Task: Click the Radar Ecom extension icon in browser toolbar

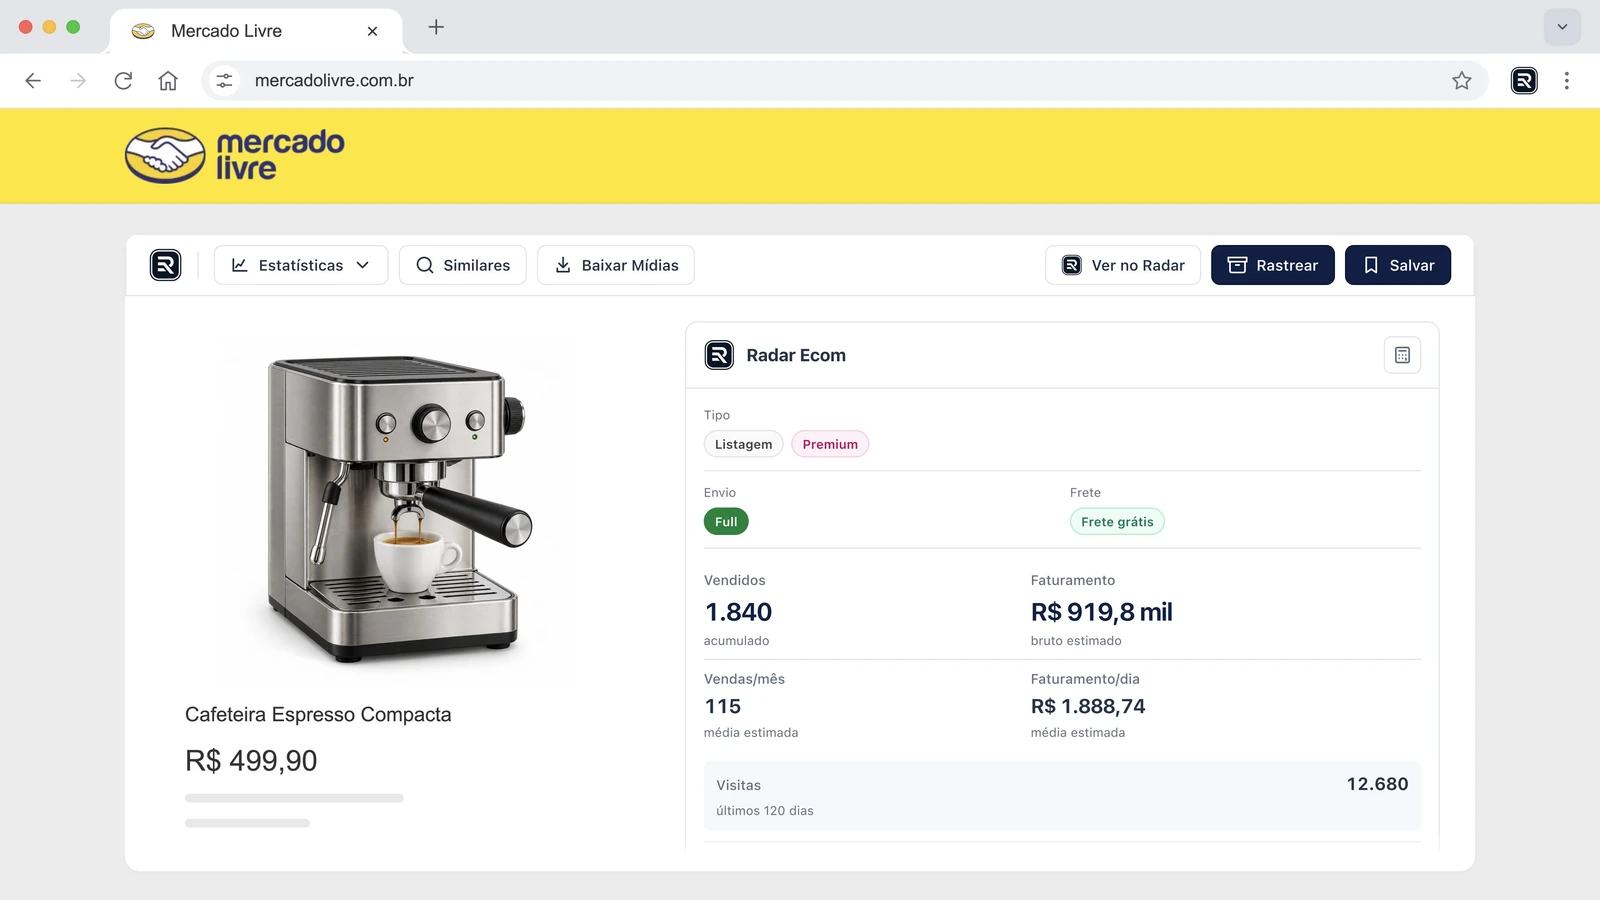Action: click(x=1524, y=80)
